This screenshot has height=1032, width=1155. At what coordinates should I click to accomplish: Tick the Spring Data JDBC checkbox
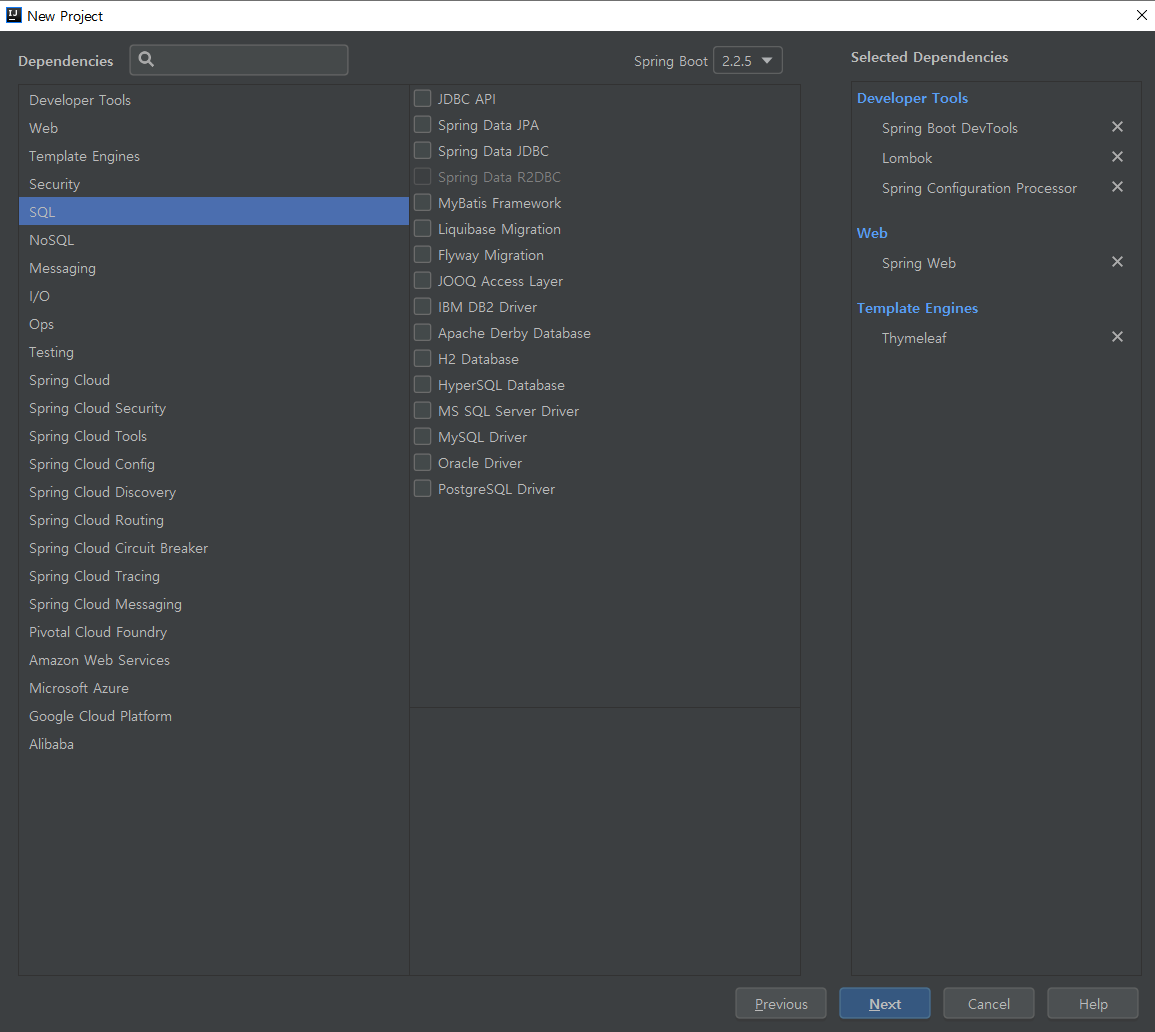pyautogui.click(x=422, y=150)
